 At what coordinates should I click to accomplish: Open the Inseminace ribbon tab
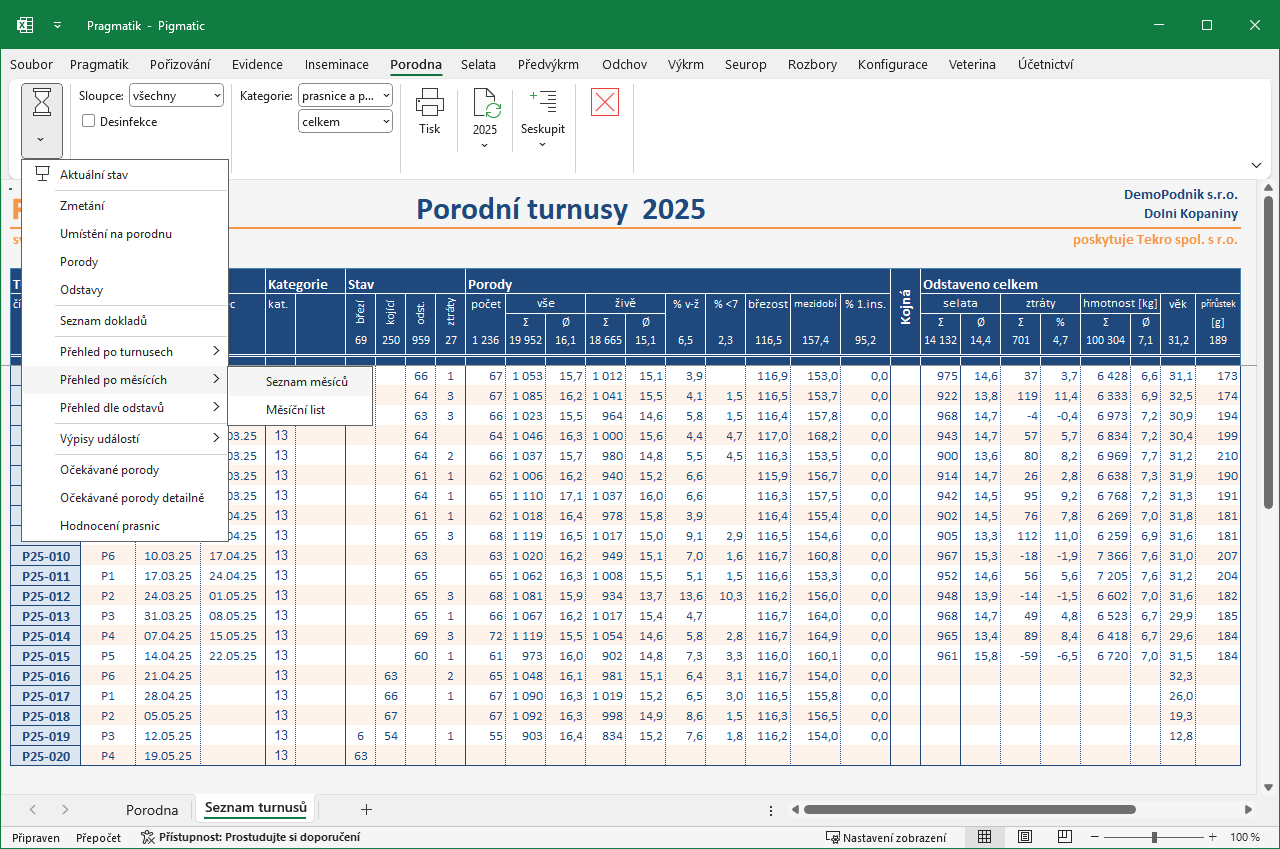tap(337, 65)
